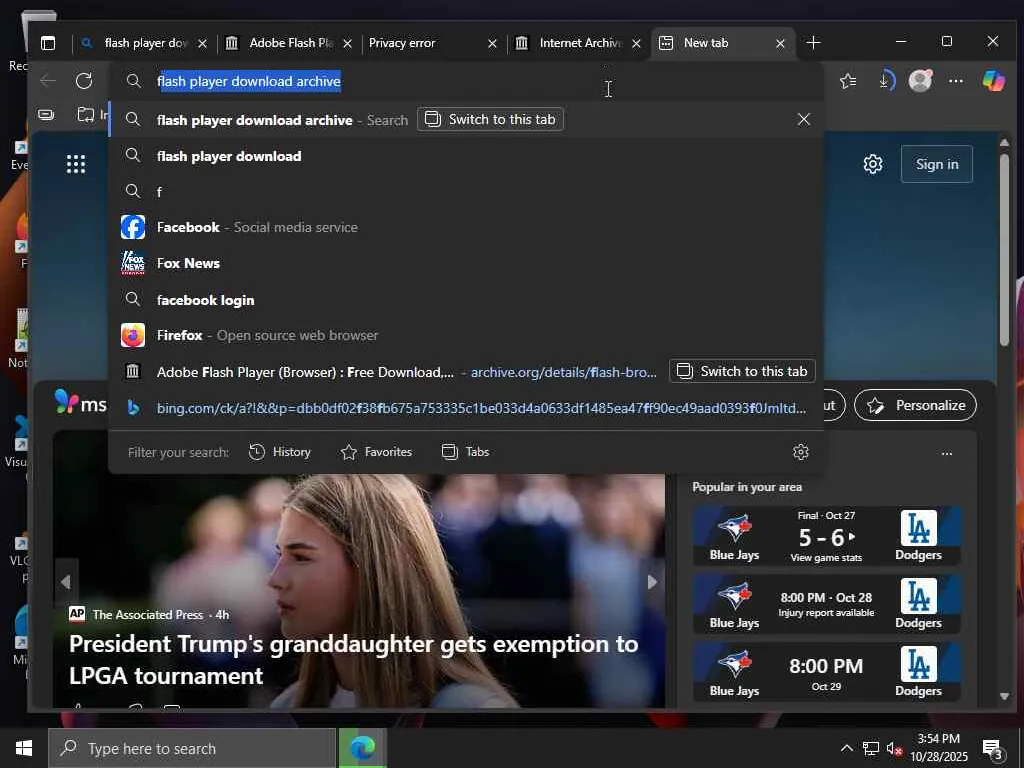
Task: Open the tab actions menu icon
Action: [48, 43]
